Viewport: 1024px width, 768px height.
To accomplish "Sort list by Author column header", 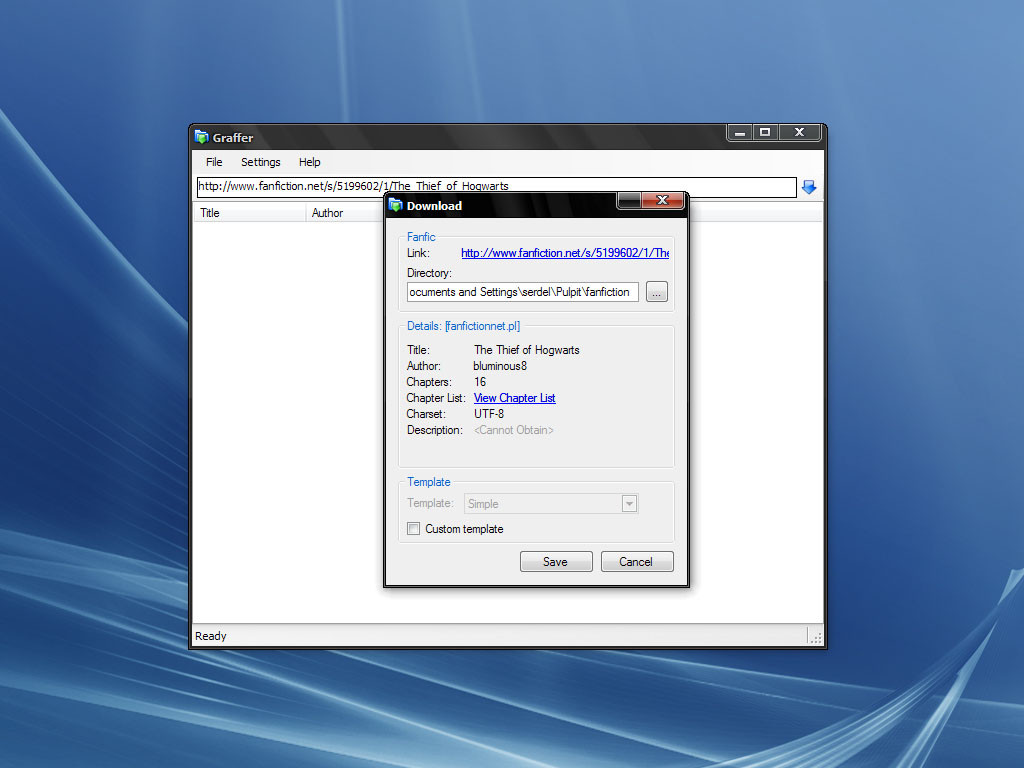I will 344,213.
